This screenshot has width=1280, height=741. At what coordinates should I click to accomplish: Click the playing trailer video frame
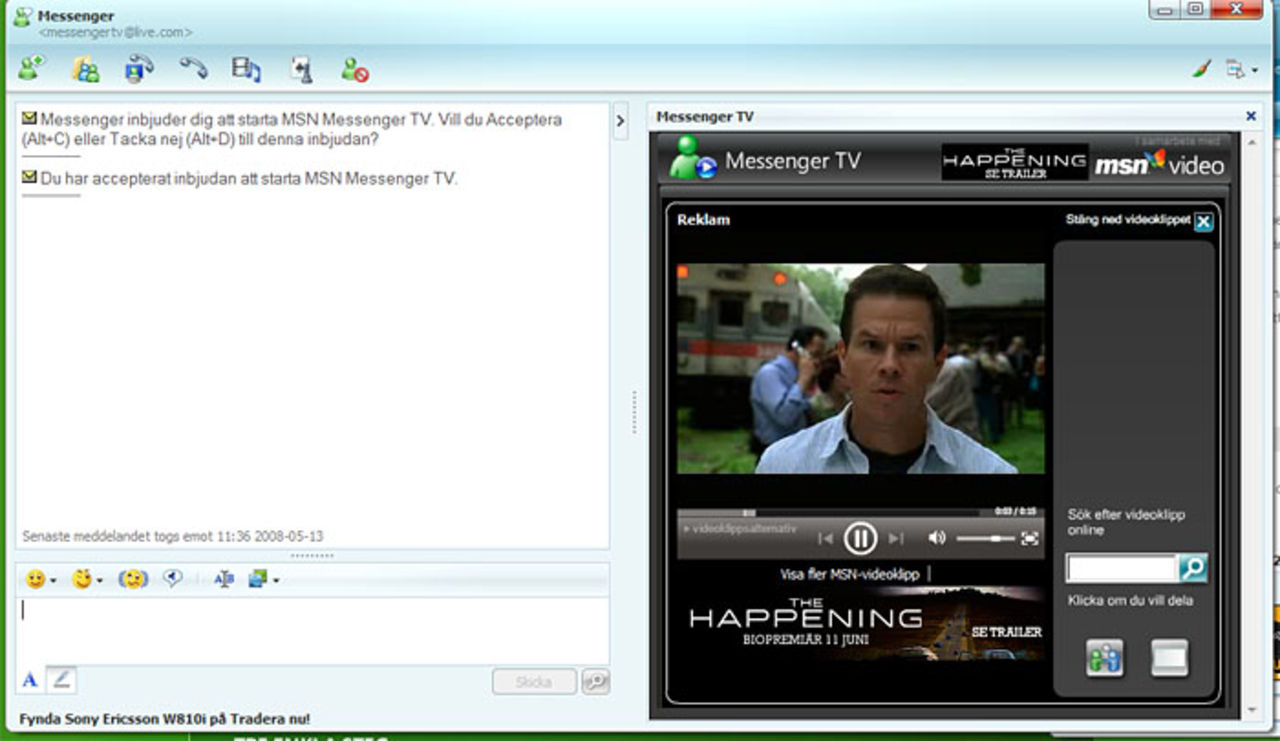pyautogui.click(x=861, y=368)
